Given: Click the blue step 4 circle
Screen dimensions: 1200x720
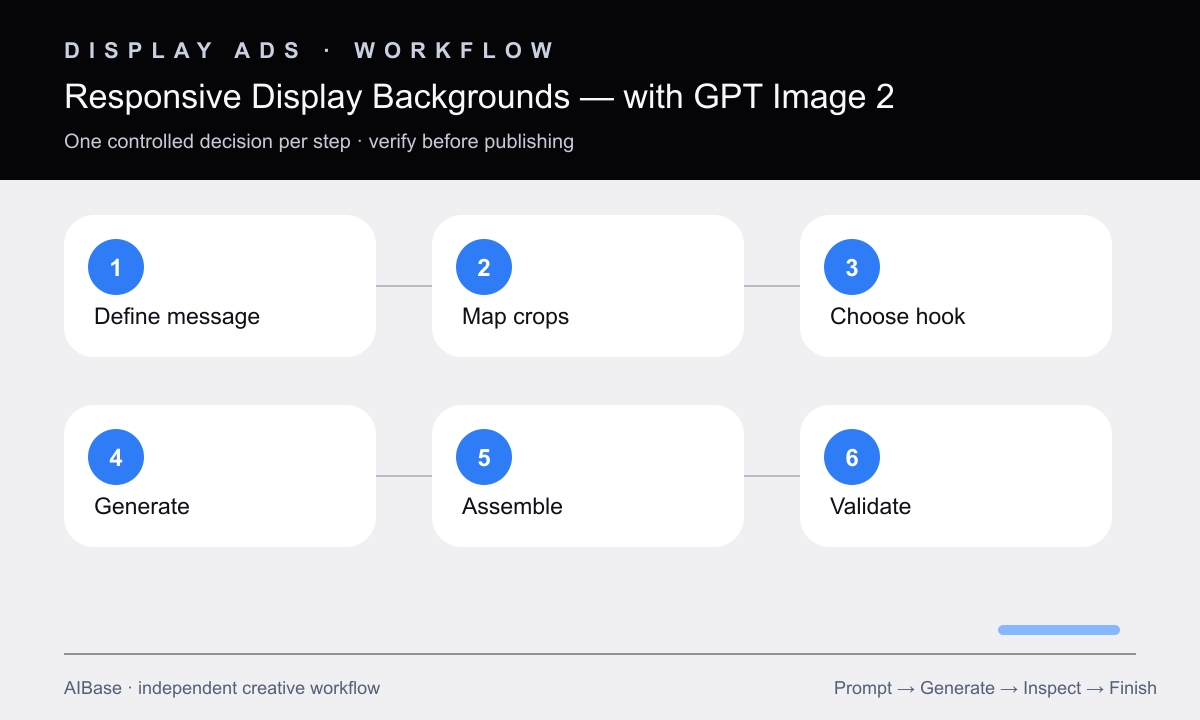Looking at the screenshot, I should [116, 457].
